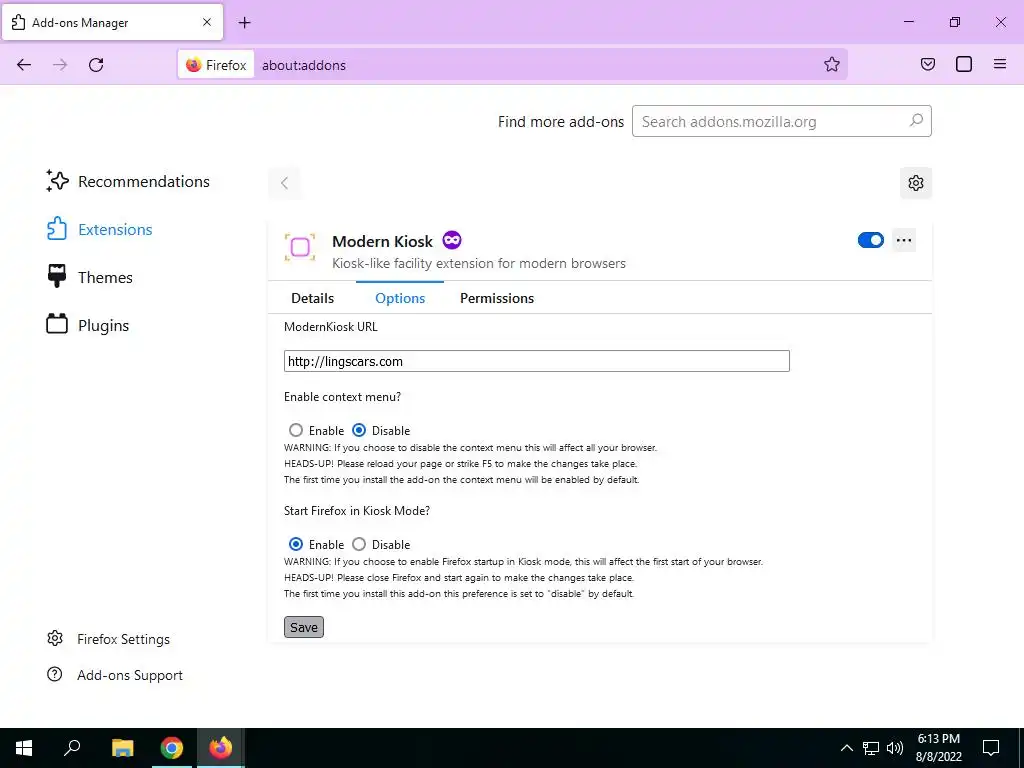Click the 'Modern Kiosk' extension name
Image resolution: width=1024 pixels, height=768 pixels.
point(382,241)
